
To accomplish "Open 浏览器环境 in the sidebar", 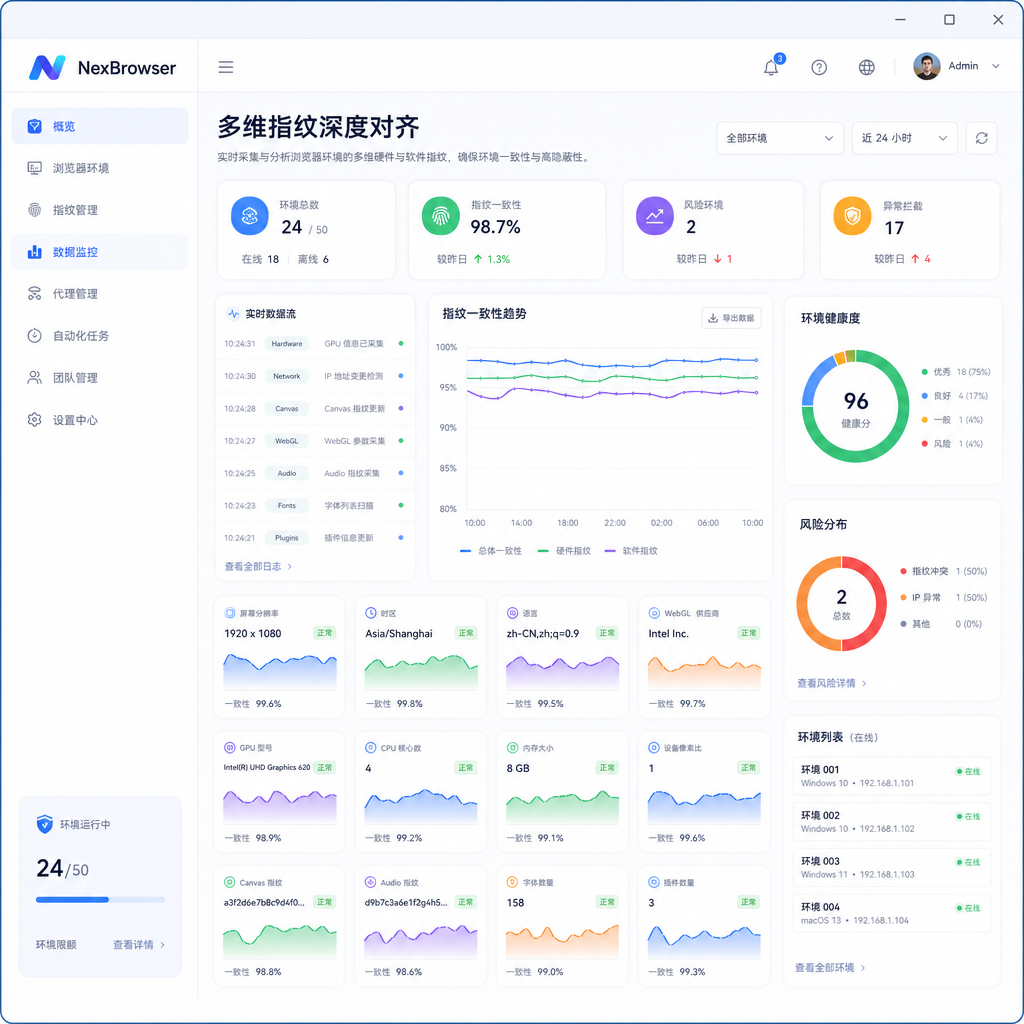I will [x=100, y=168].
